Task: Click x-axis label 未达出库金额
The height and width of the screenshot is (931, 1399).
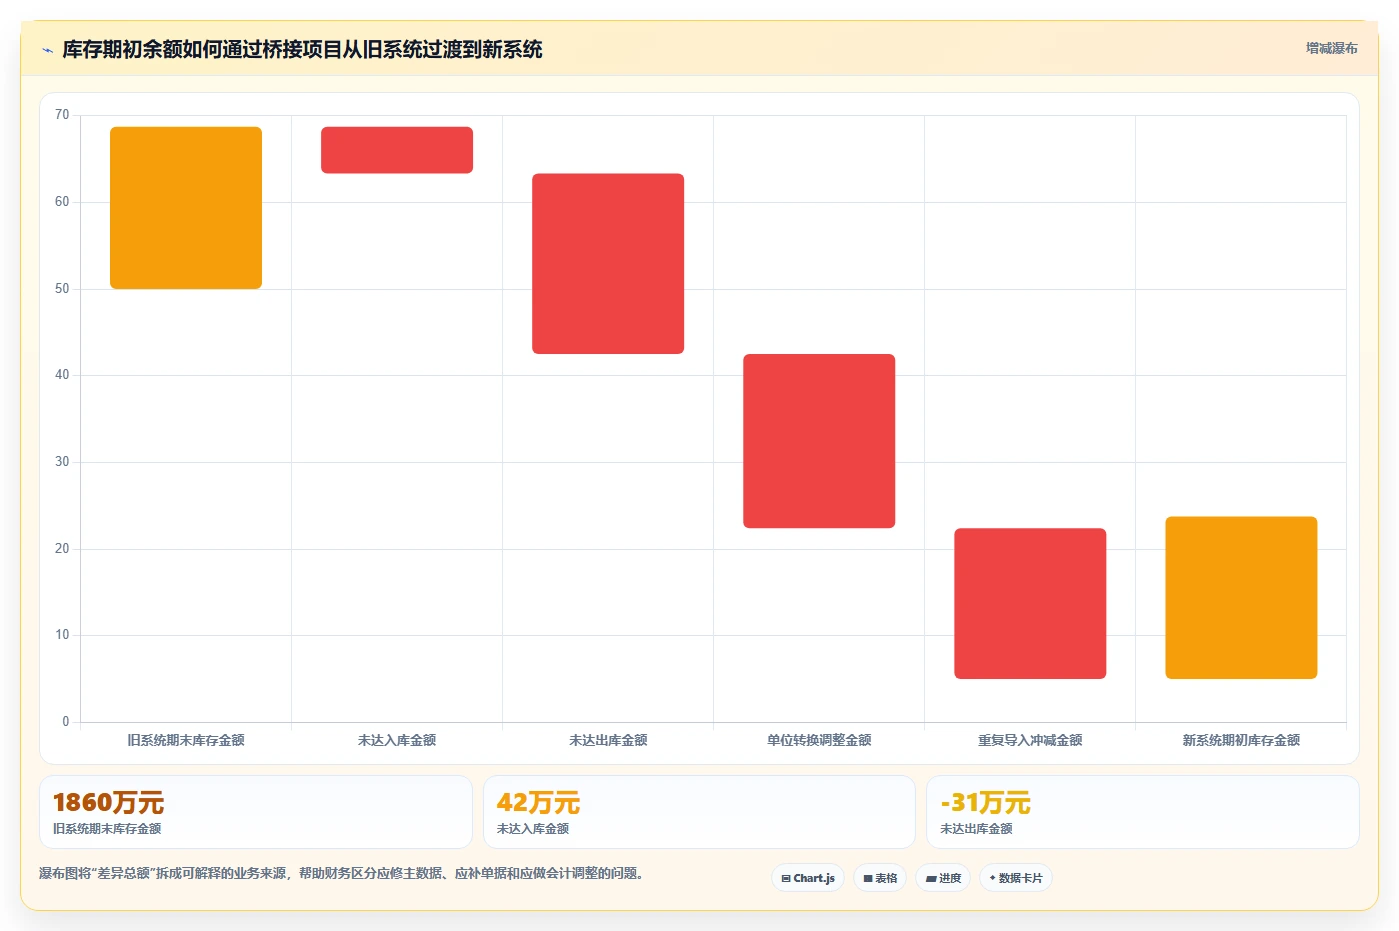Action: pyautogui.click(x=608, y=740)
